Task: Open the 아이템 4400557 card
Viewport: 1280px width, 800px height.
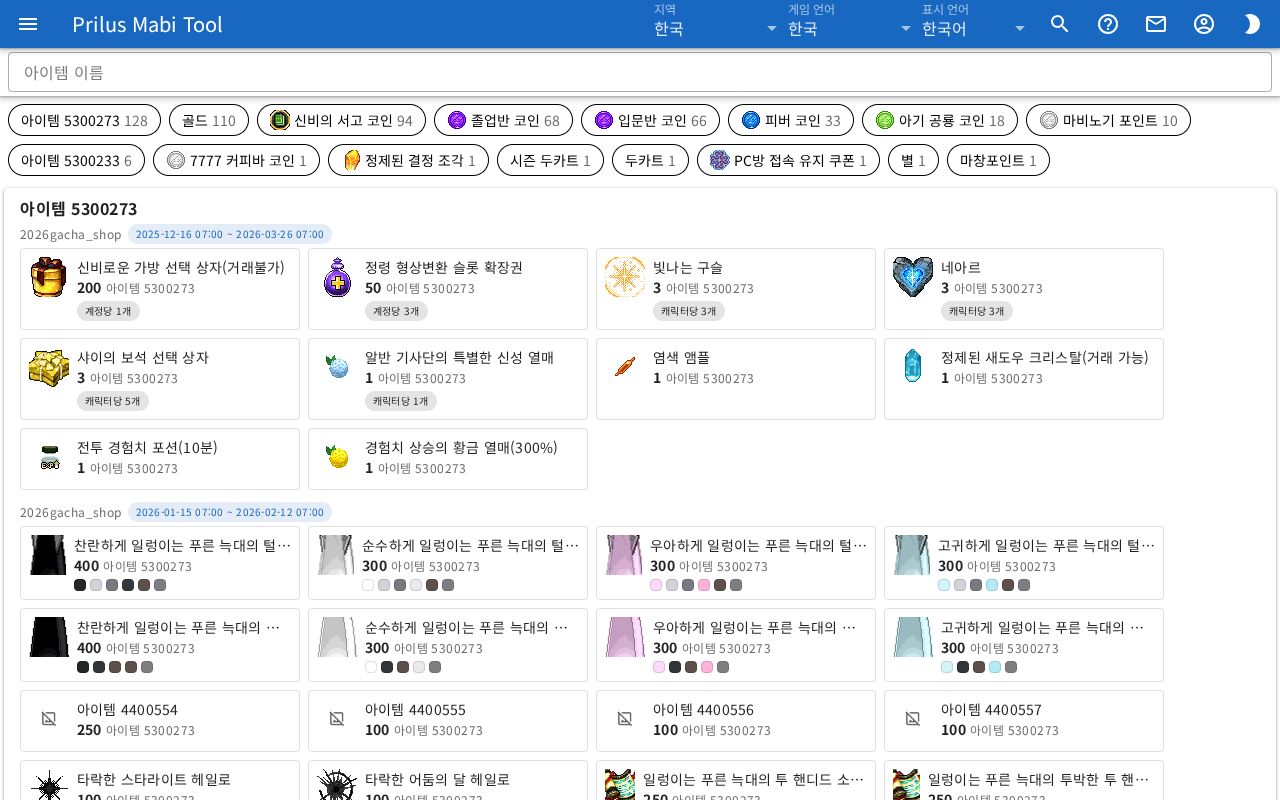Action: [1024, 720]
